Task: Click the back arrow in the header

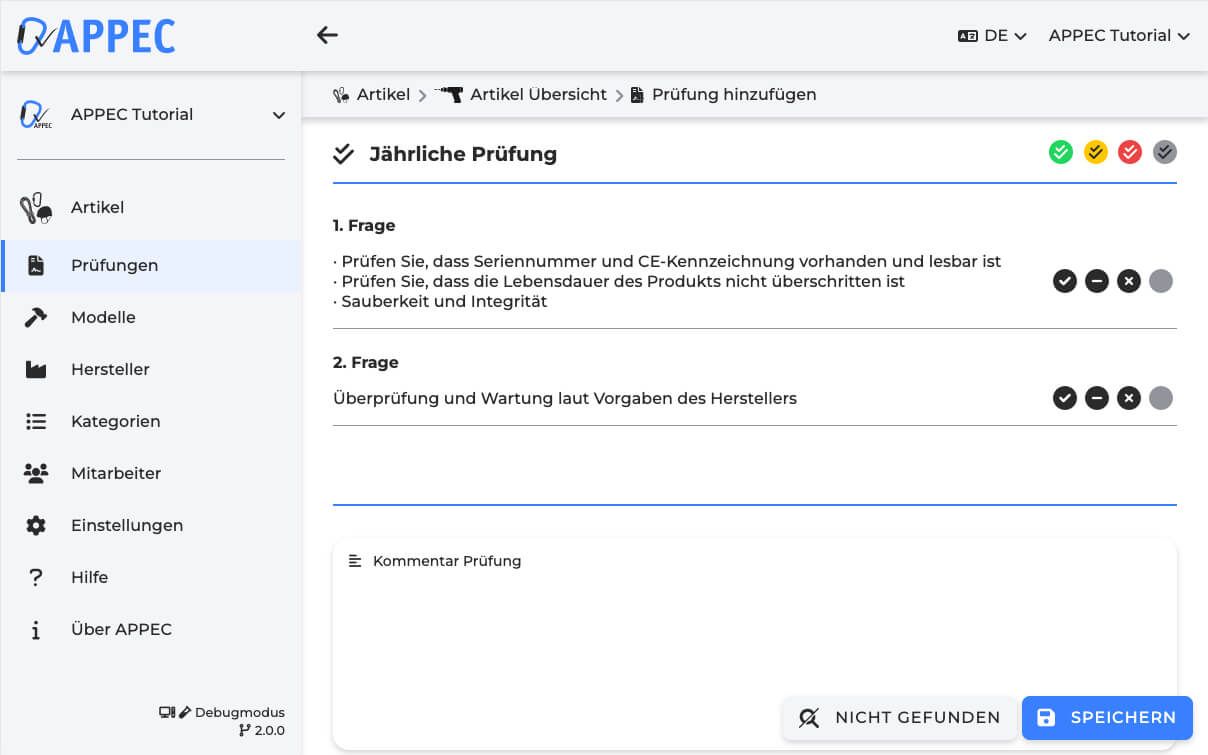Action: tap(327, 34)
